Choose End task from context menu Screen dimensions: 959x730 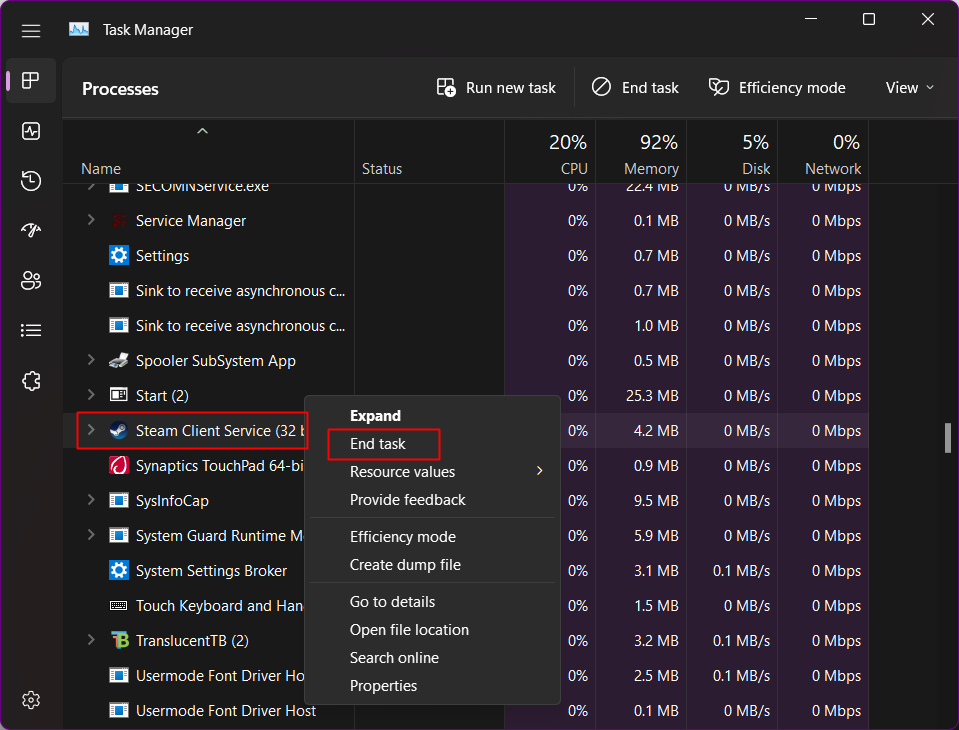(378, 444)
